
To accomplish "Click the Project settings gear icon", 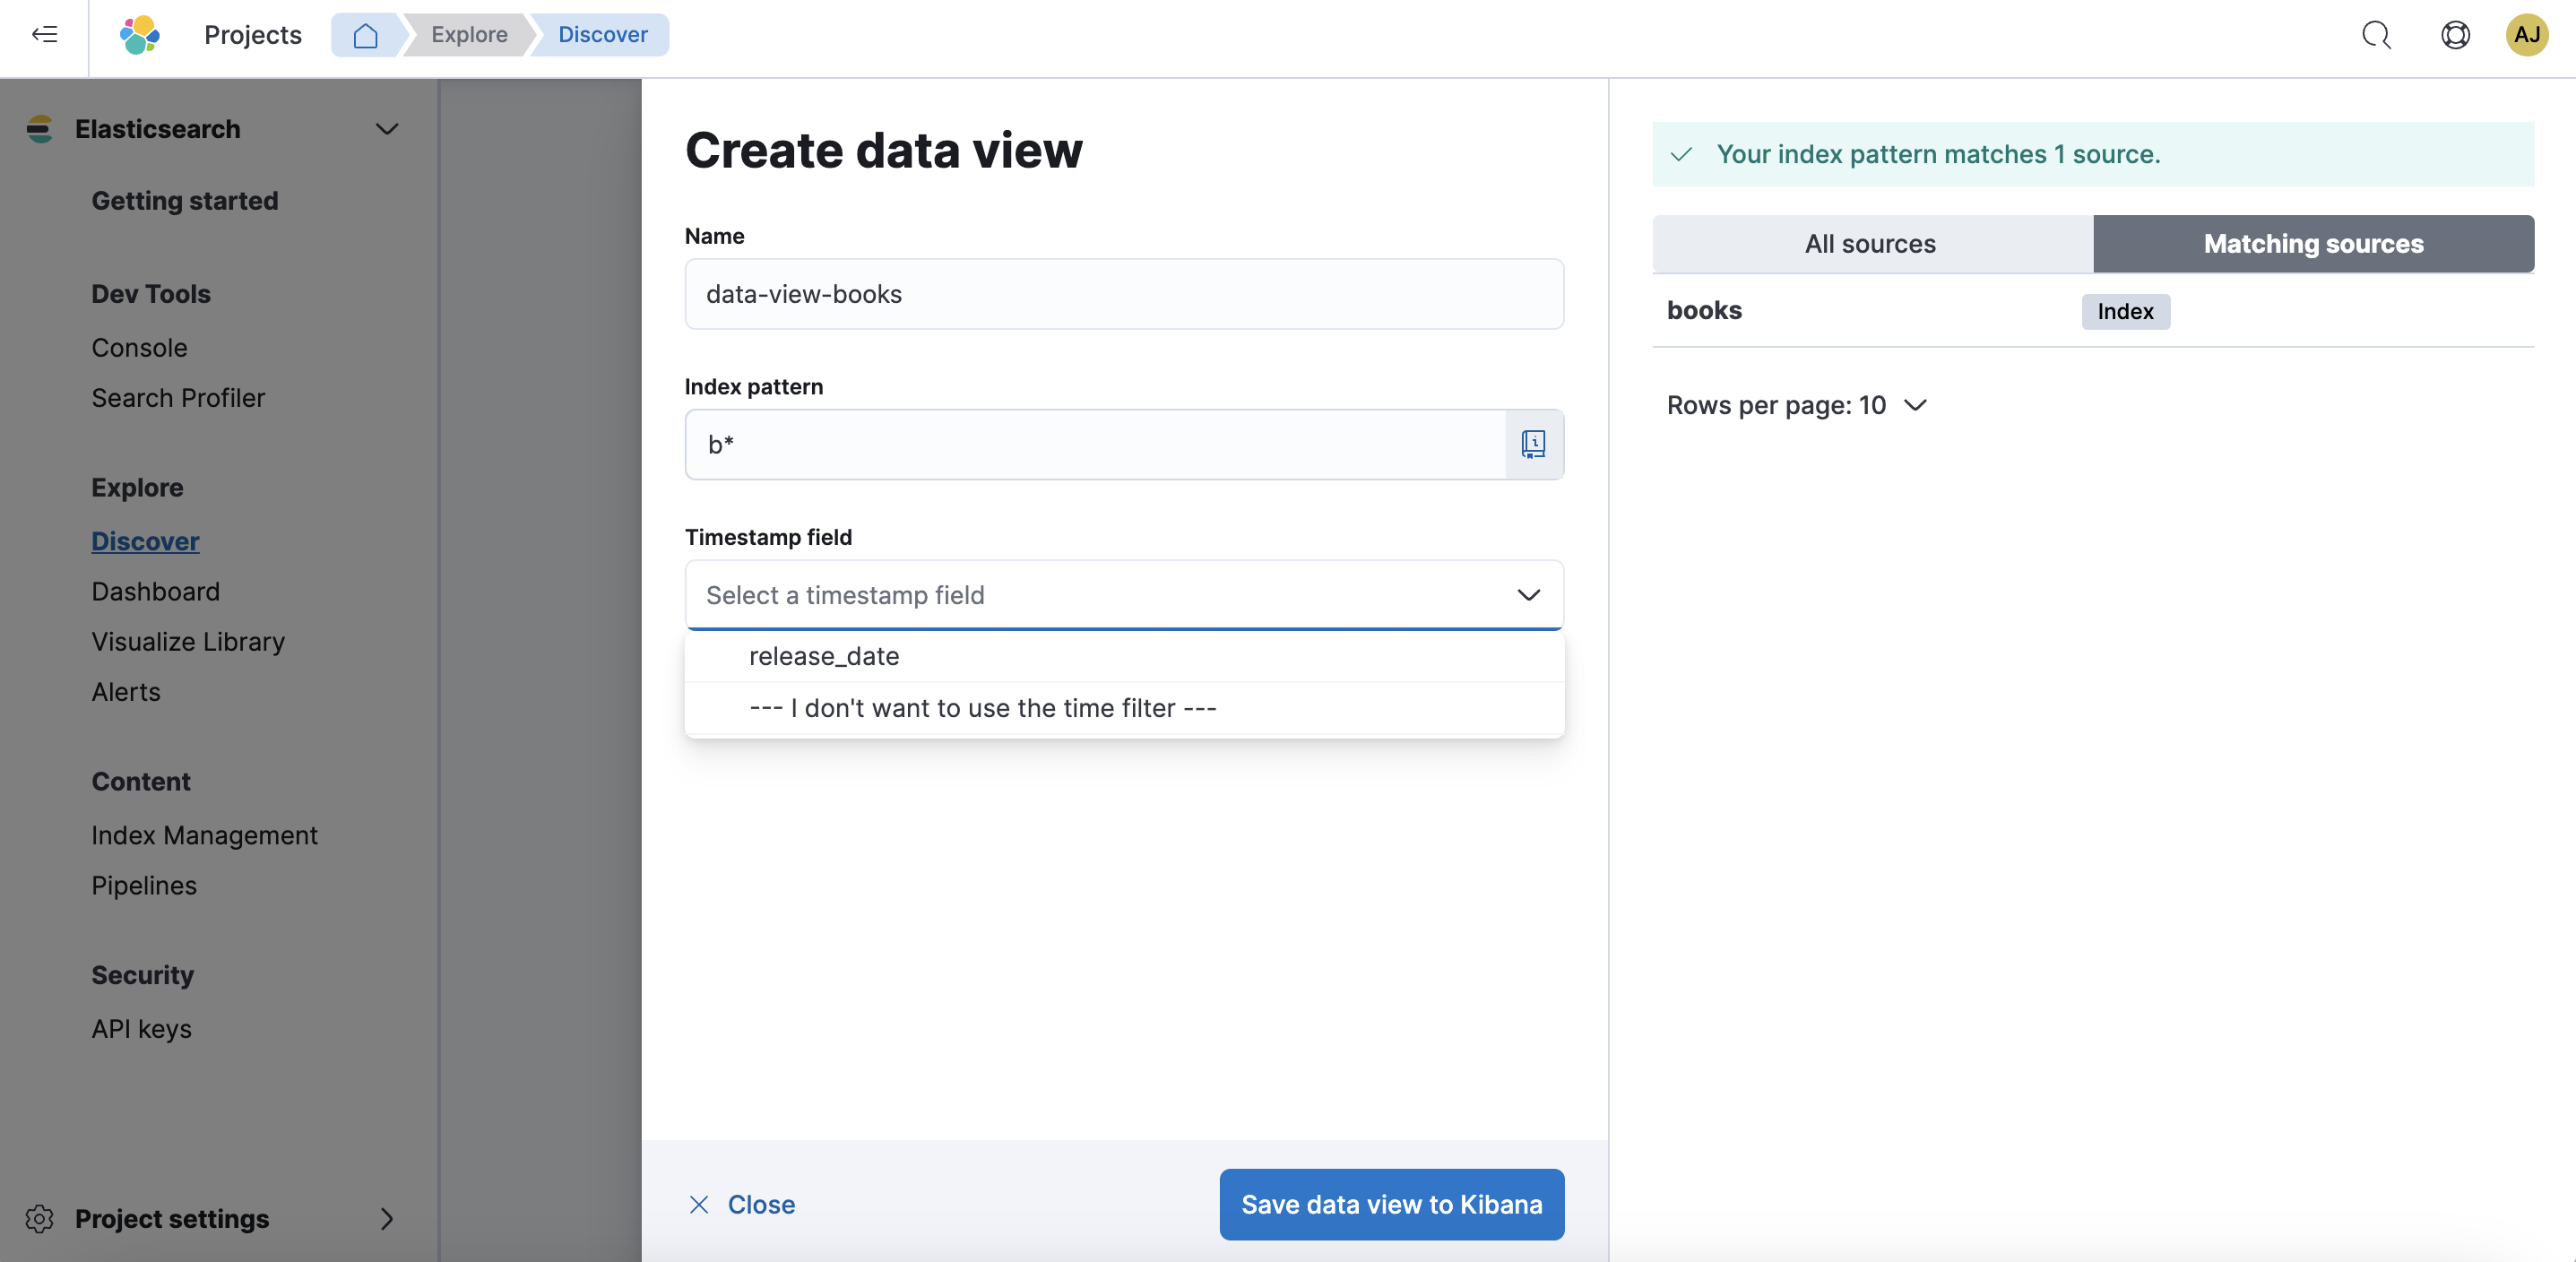I will (x=40, y=1219).
